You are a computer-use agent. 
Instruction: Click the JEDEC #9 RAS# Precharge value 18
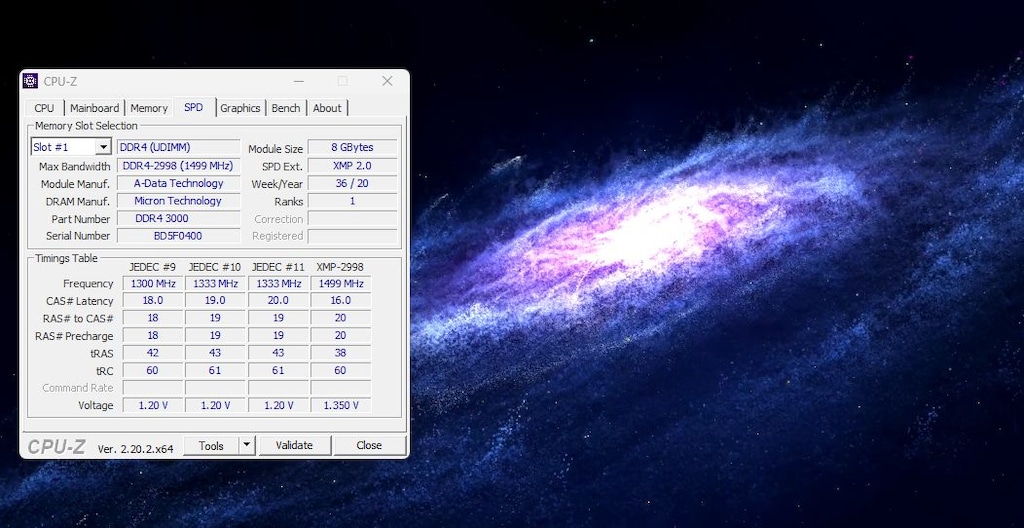pyautogui.click(x=153, y=335)
